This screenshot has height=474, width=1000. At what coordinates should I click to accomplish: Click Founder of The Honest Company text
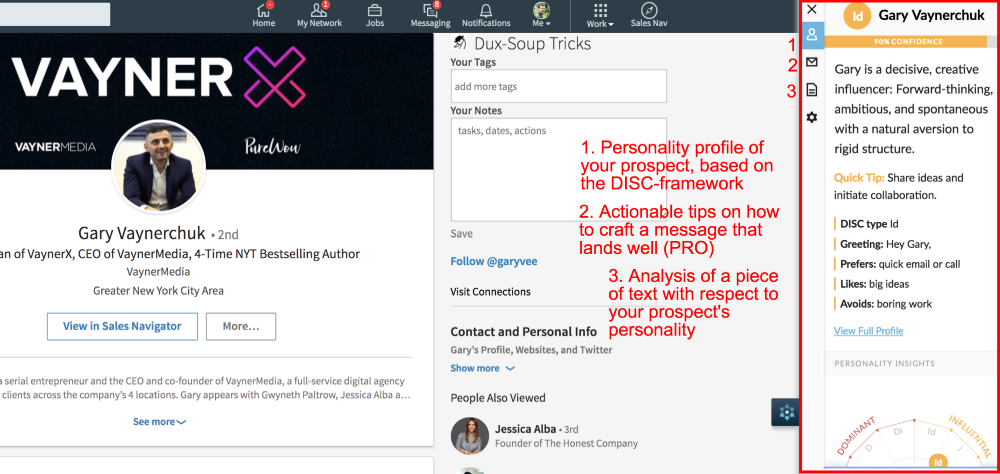coord(566,443)
